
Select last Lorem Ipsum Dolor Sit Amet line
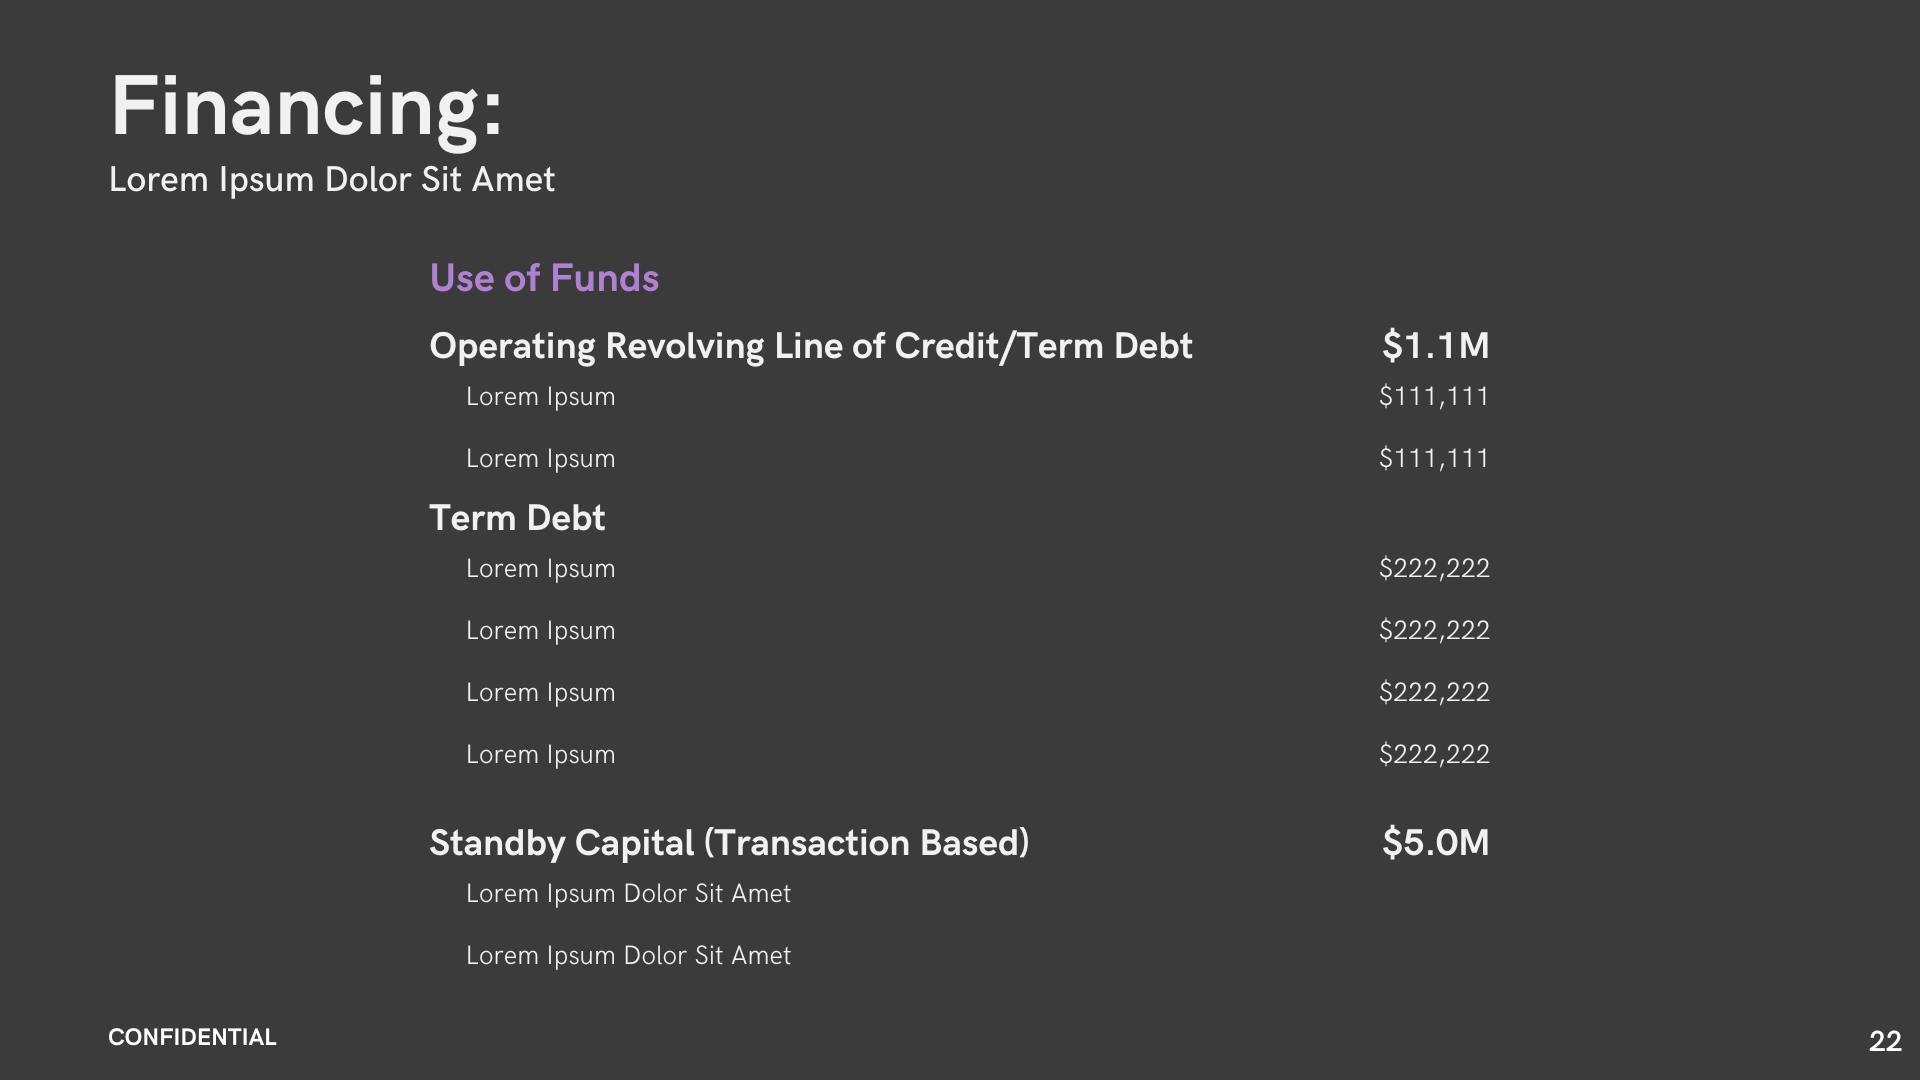(628, 956)
